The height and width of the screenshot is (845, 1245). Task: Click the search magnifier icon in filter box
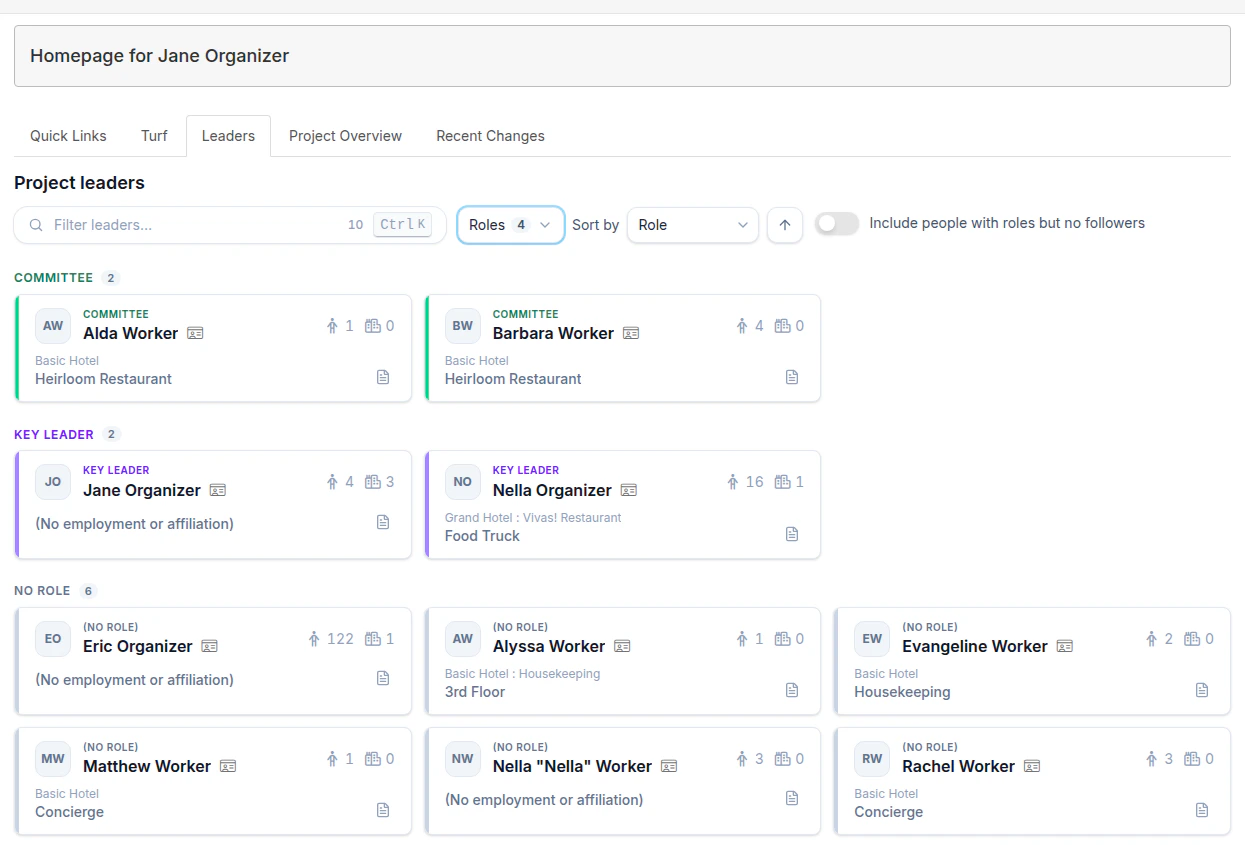[36, 225]
